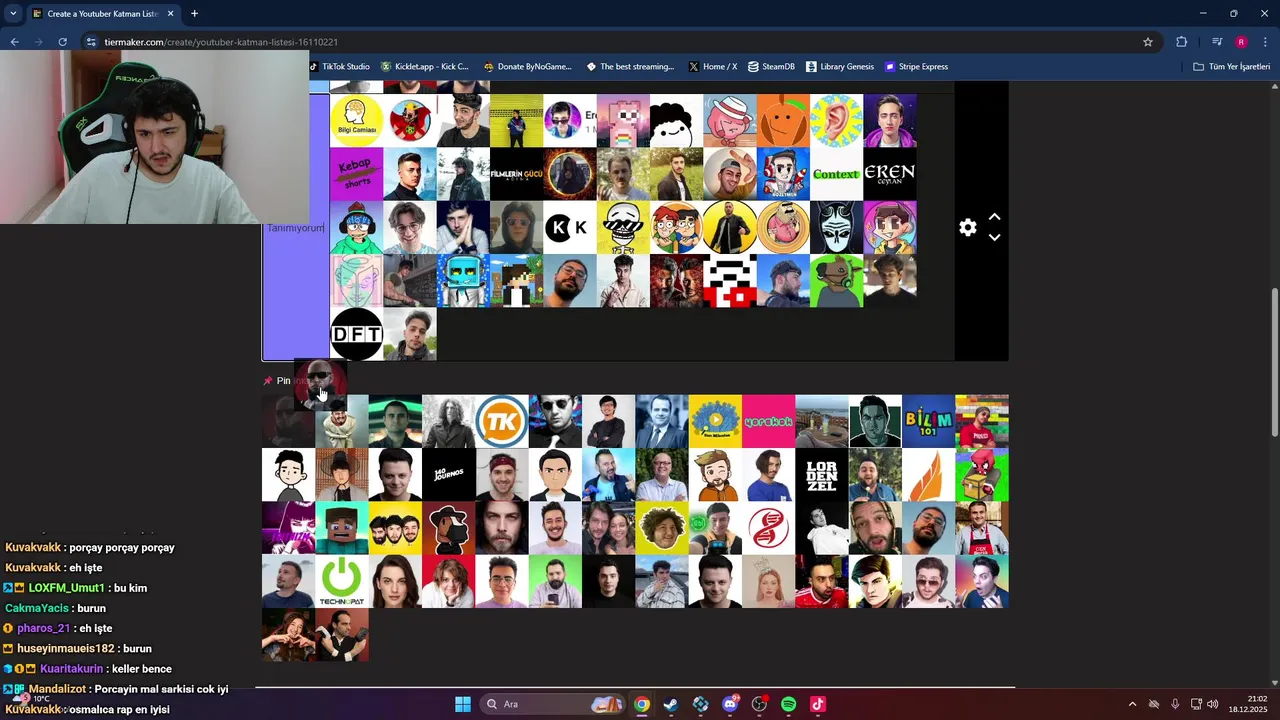Open the microphone tray icon
The width and height of the screenshot is (1280, 720).
tap(1175, 704)
